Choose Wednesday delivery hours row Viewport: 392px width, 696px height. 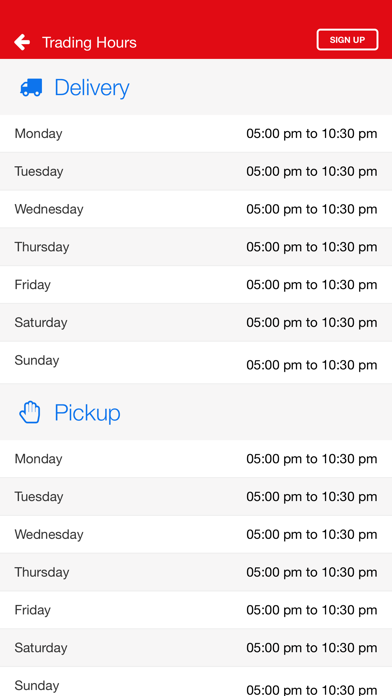point(196,209)
